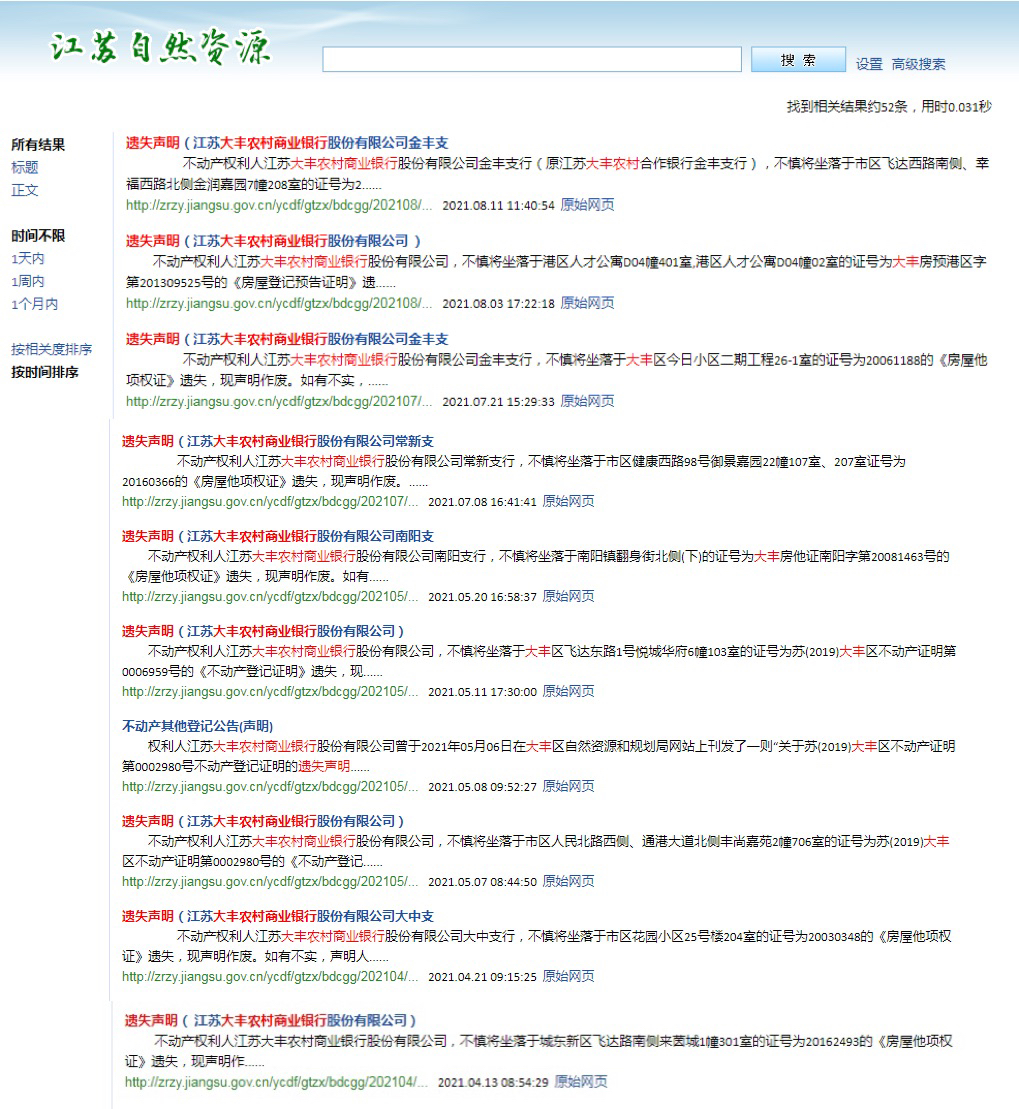The width and height of the screenshot is (1019, 1109).
Task: Click the green URL of 2021.08.11 result
Action: pyautogui.click(x=279, y=205)
